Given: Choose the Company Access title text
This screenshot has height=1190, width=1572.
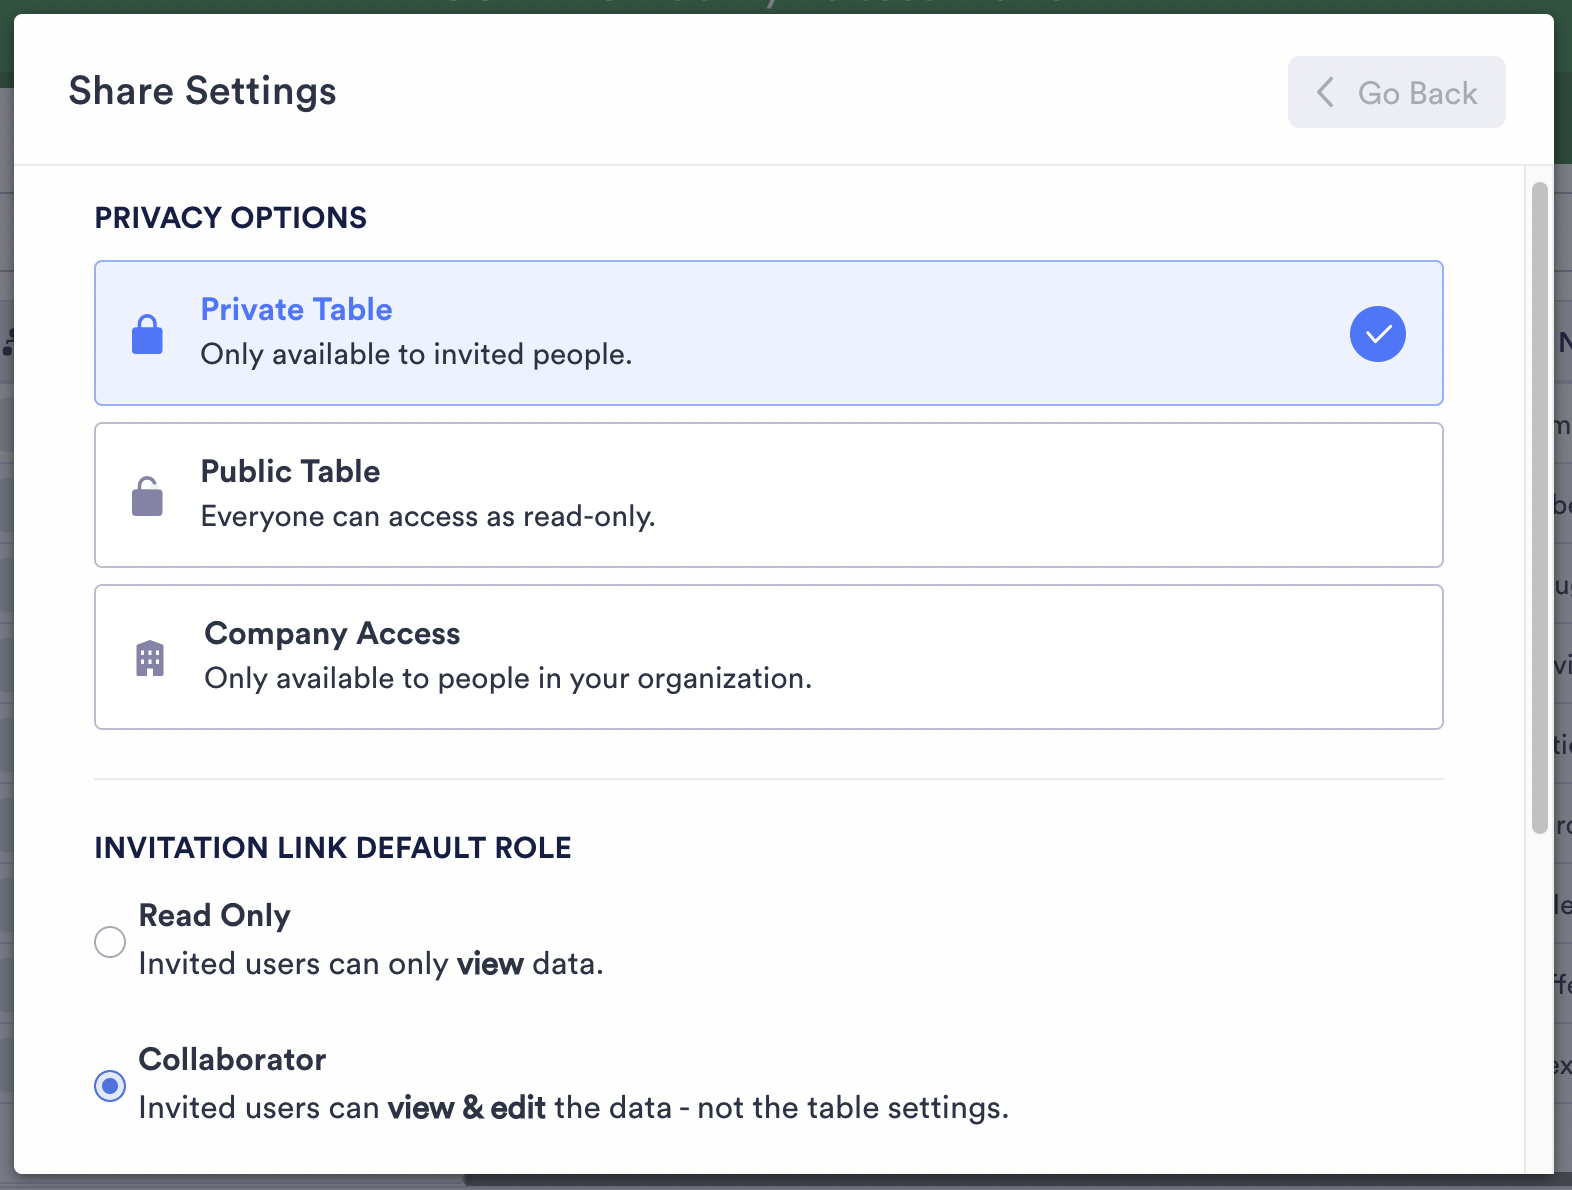Looking at the screenshot, I should (x=332, y=634).
